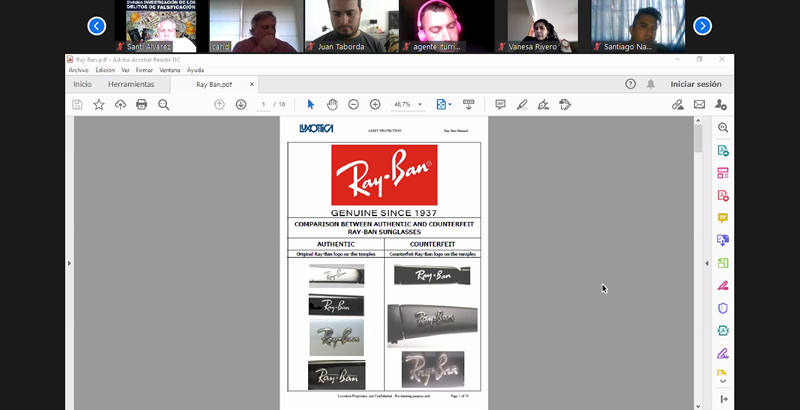Select Juan Taborda video thumbnail
Viewport: 800px width, 410px height.
tap(352, 26)
